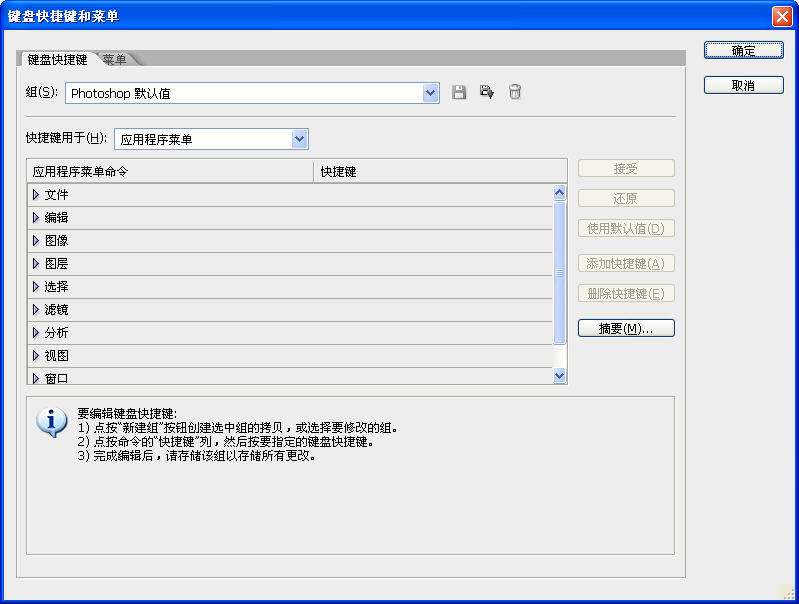This screenshot has width=799, height=604.
Task: Click the delete shortcut set trash icon
Action: point(514,93)
